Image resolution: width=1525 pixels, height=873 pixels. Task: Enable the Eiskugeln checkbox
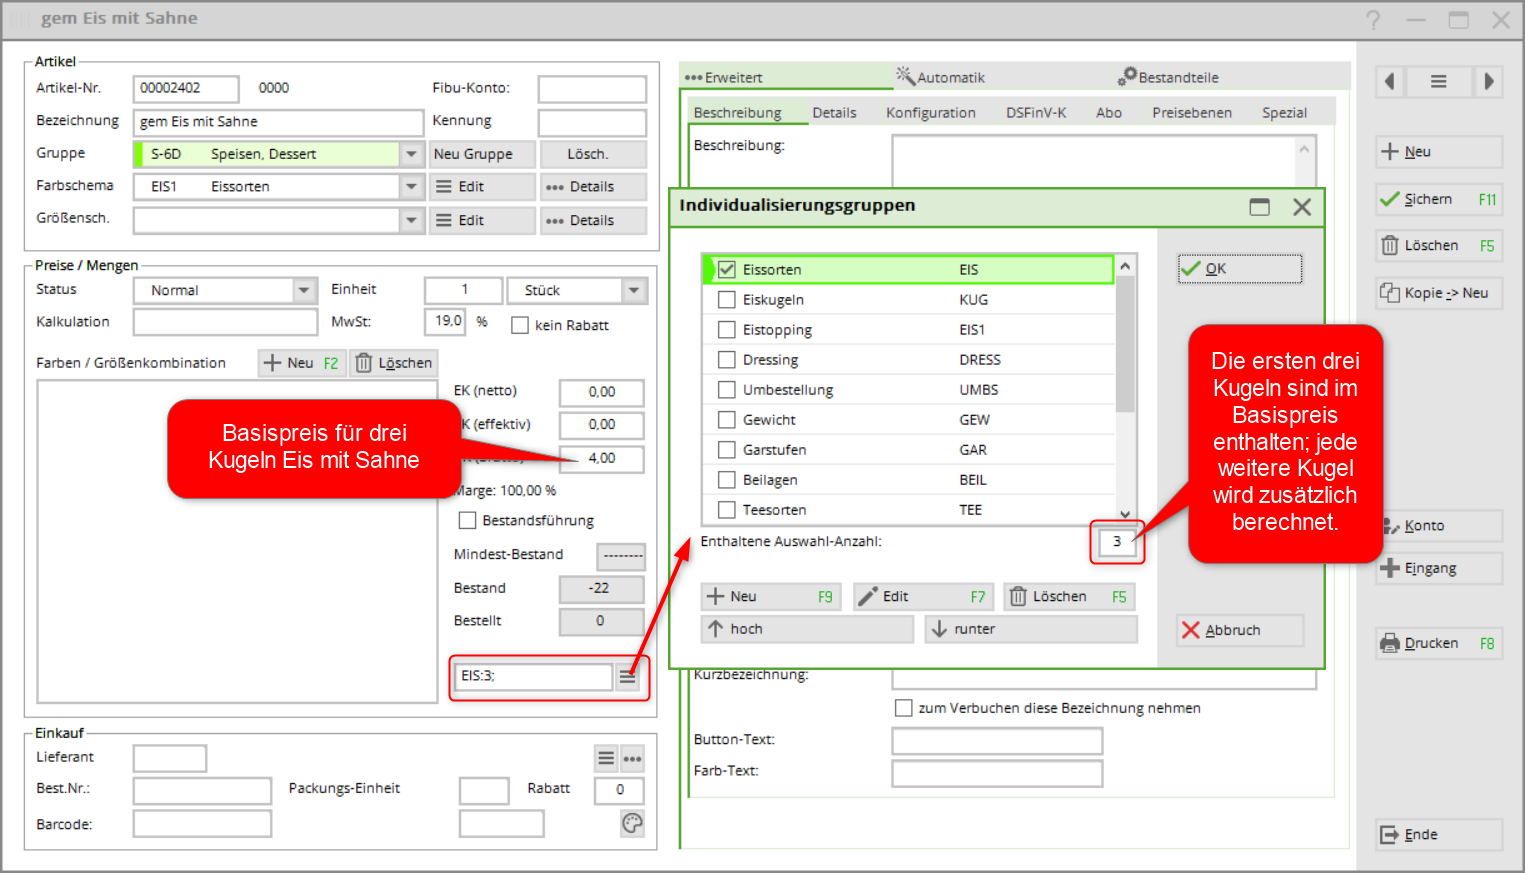[727, 300]
